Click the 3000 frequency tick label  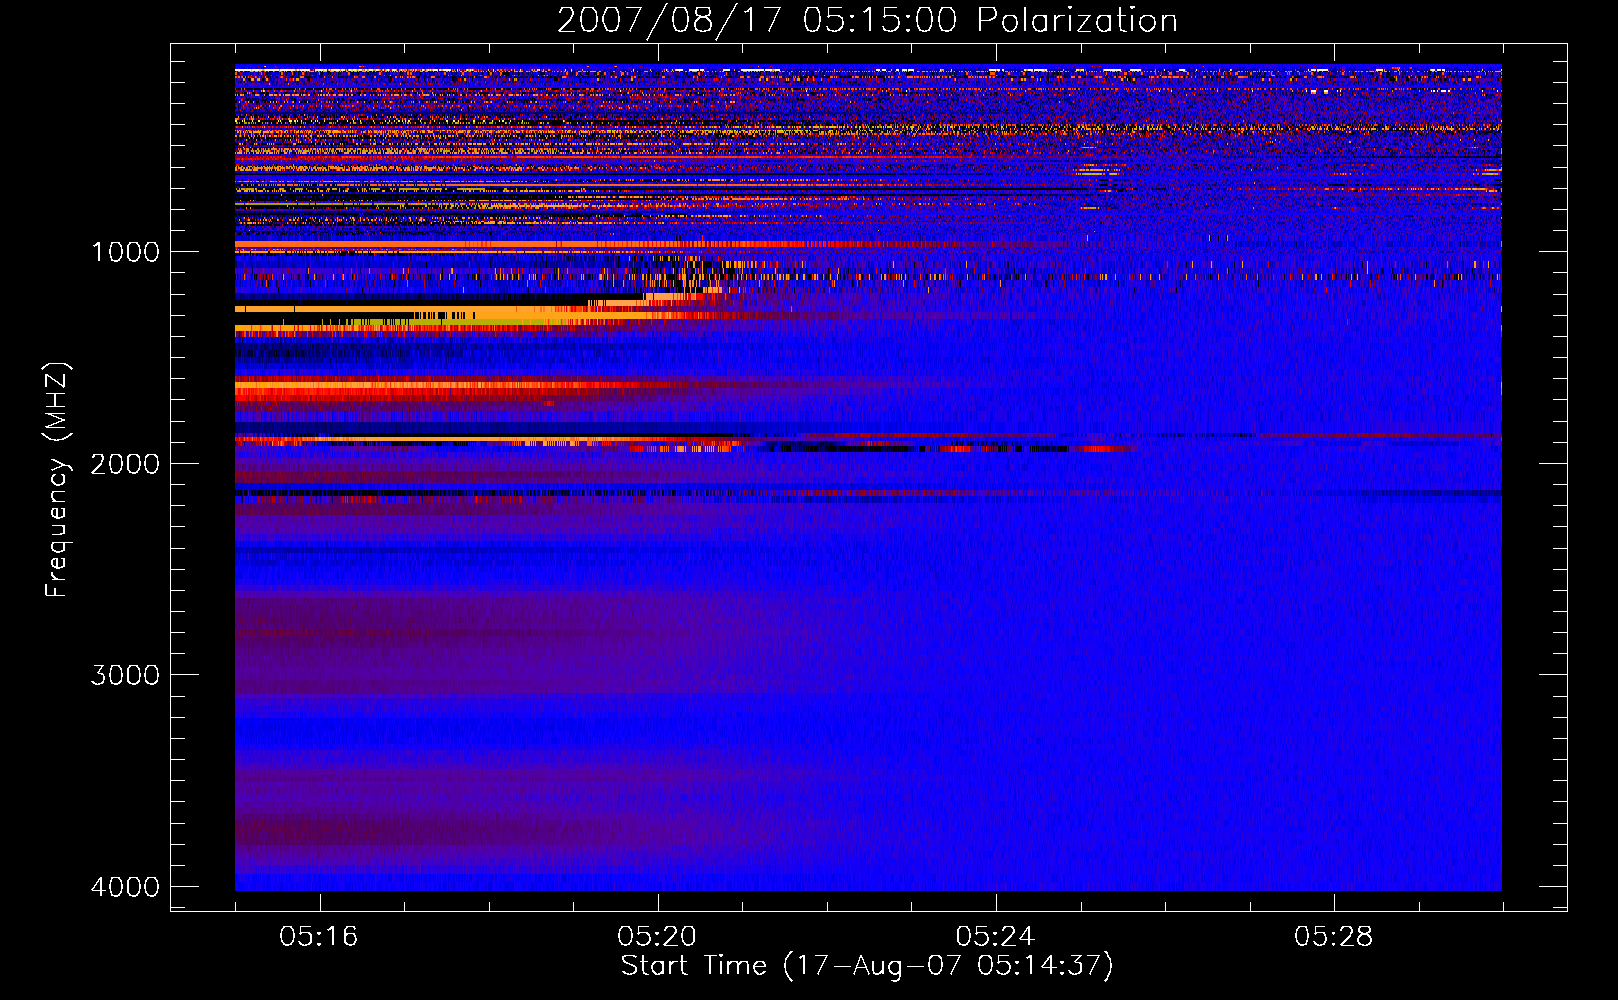pyautogui.click(x=125, y=675)
